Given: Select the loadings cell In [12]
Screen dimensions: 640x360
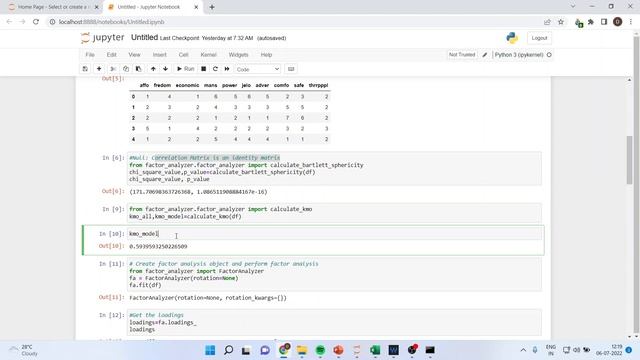Looking at the screenshot, I should click(x=334, y=322).
